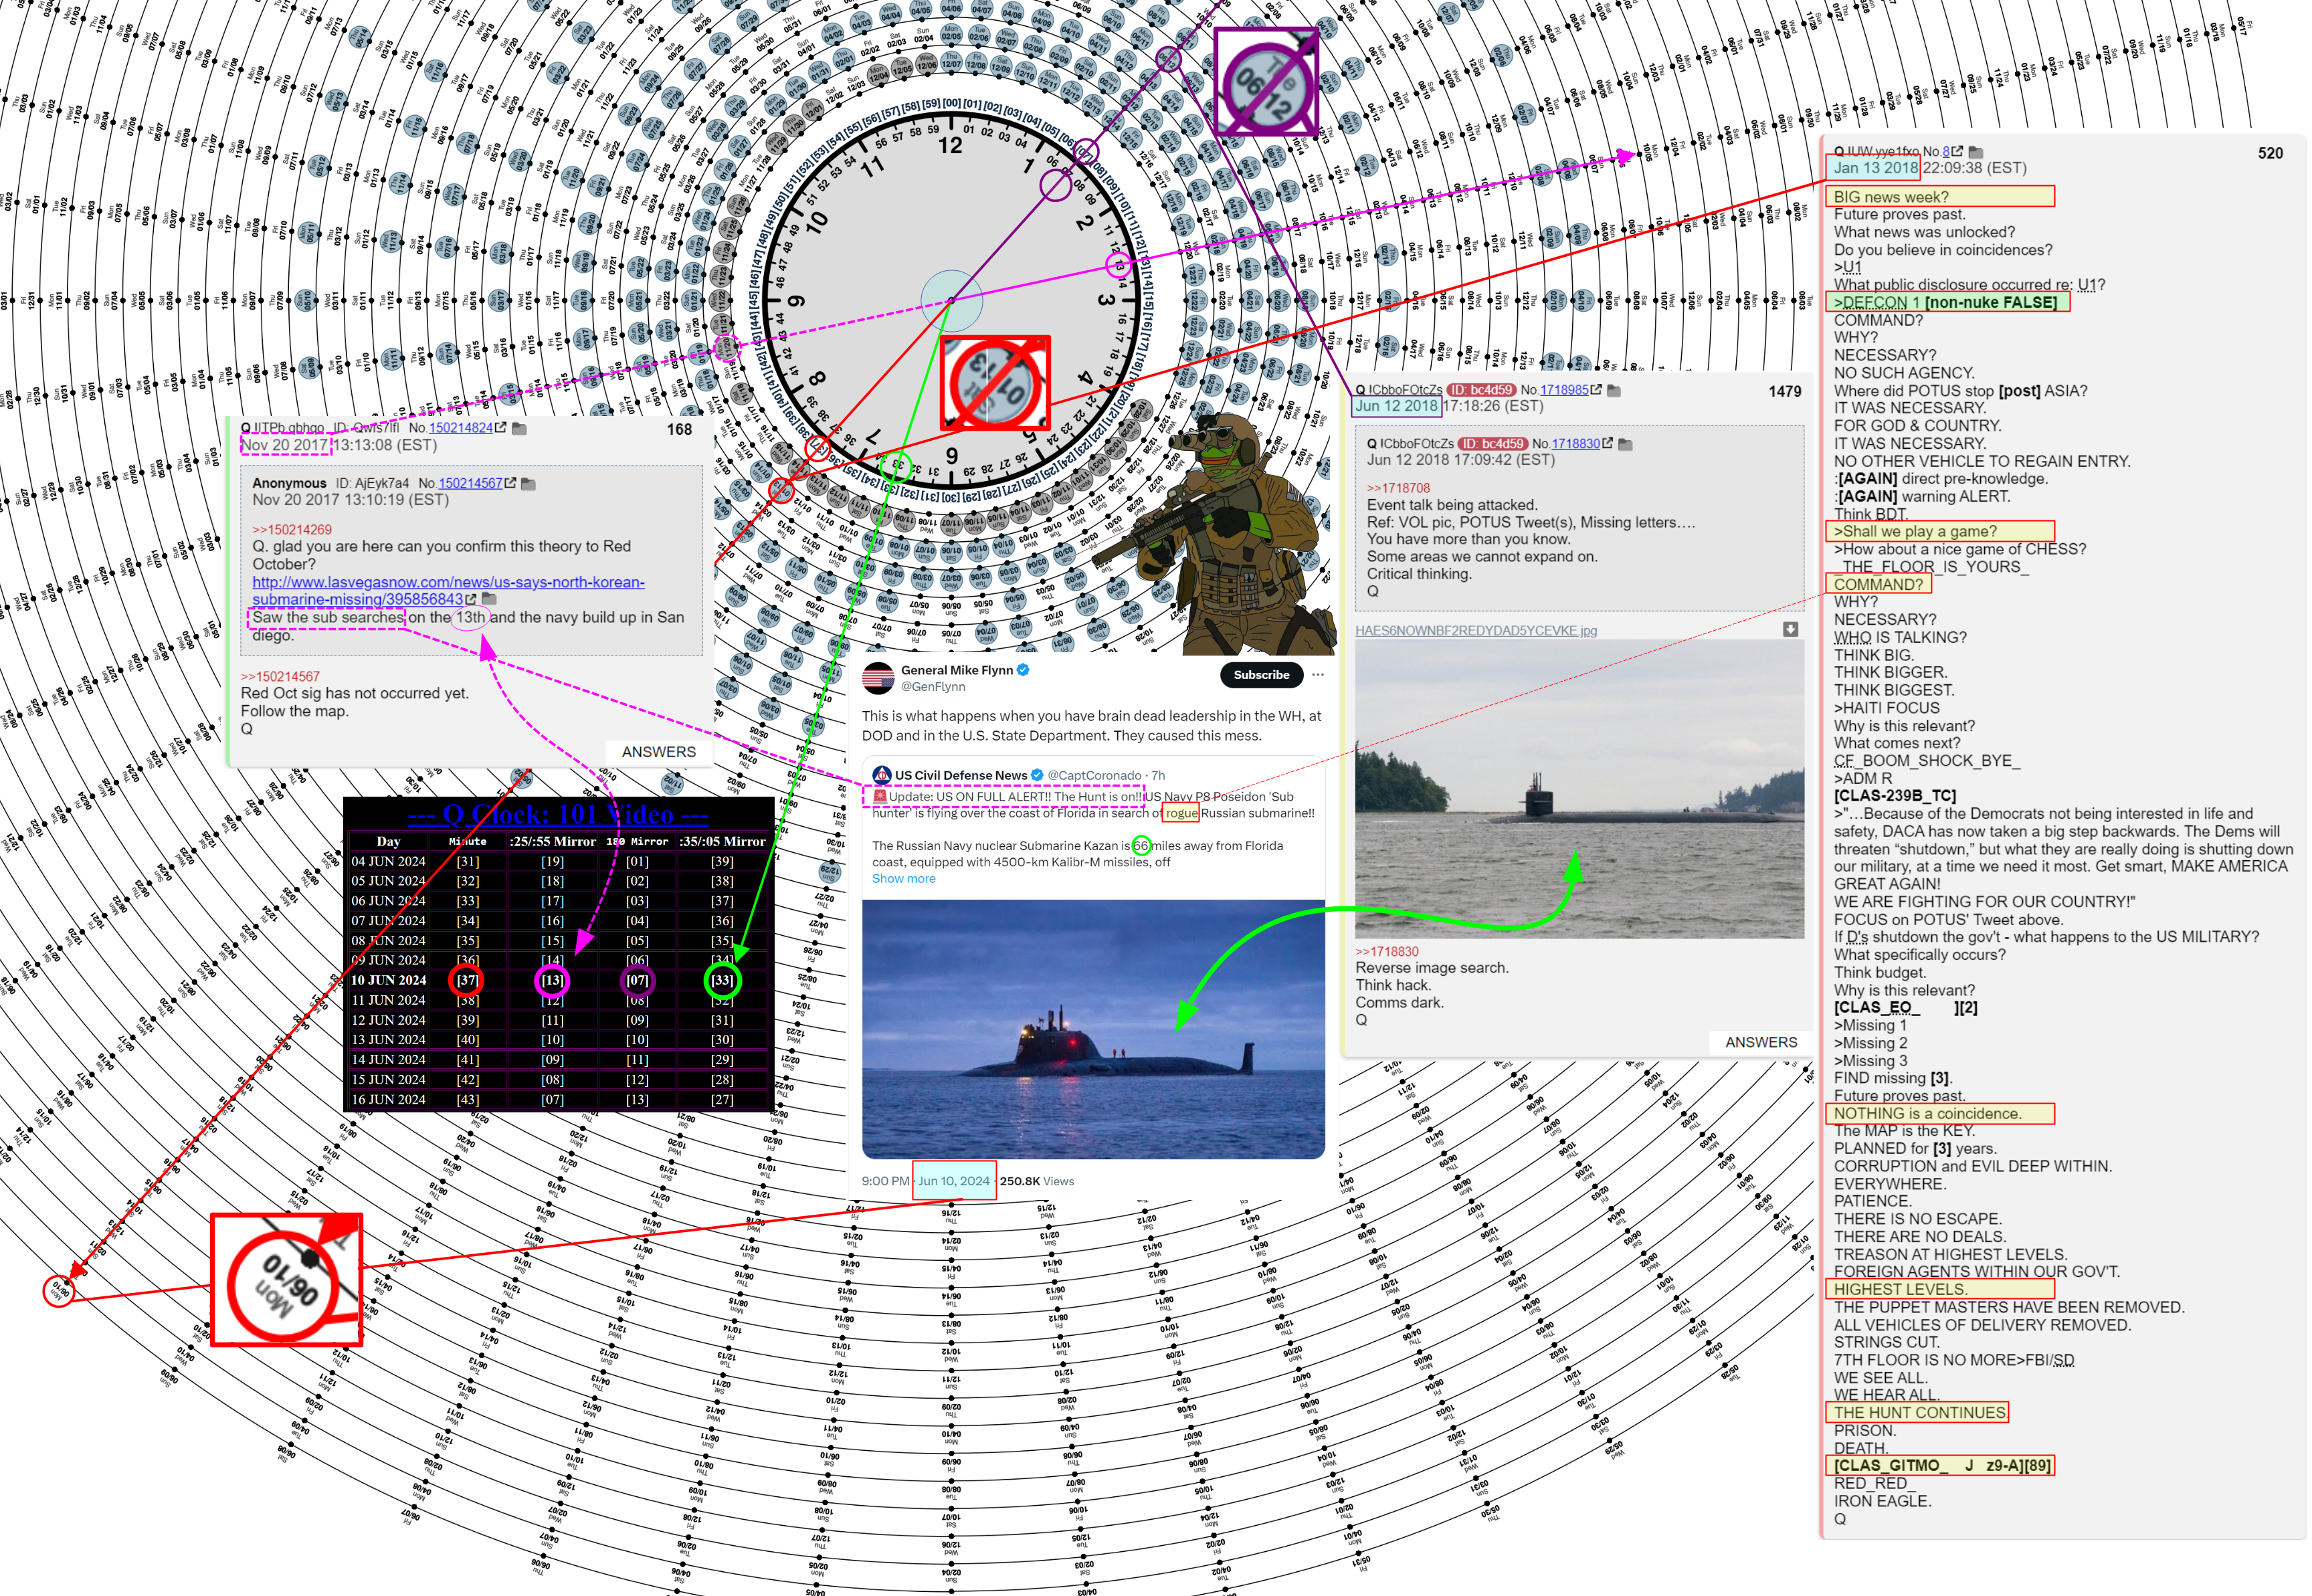
Task: Click folder icon after lasvegasnow URL
Action: 489,599
